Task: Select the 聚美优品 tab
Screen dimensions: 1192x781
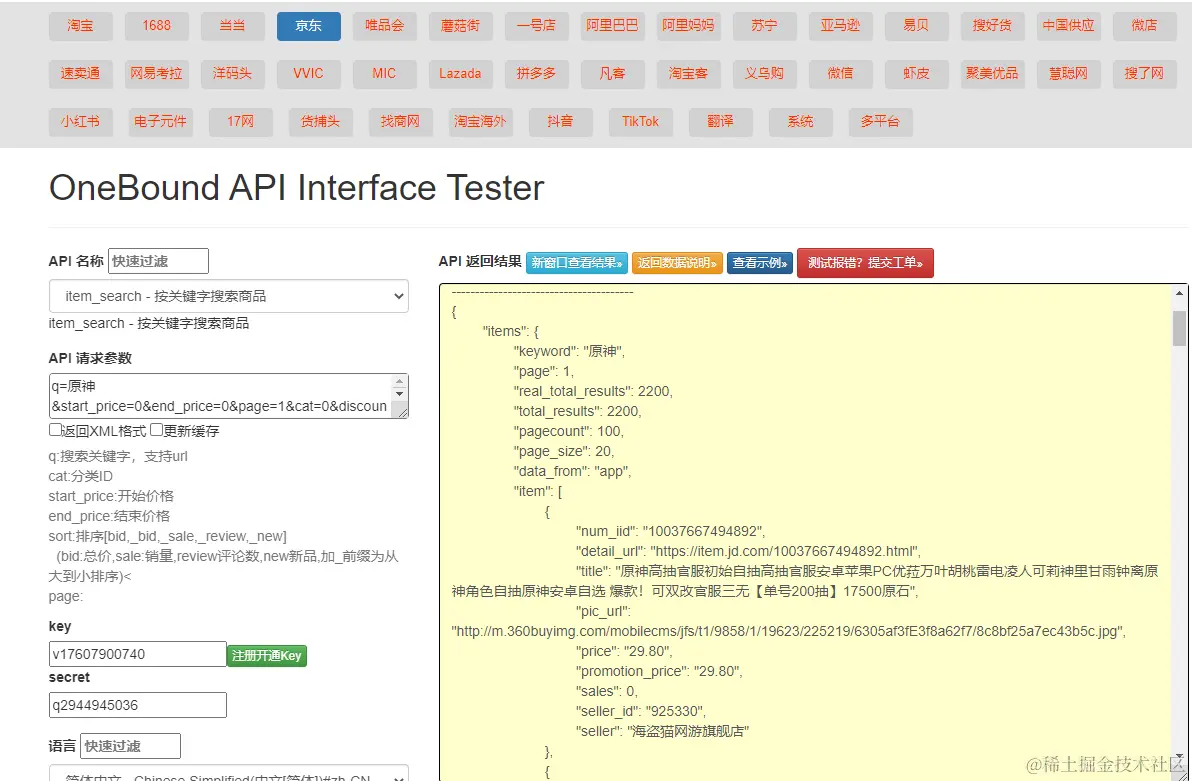Action: pyautogui.click(x=993, y=74)
